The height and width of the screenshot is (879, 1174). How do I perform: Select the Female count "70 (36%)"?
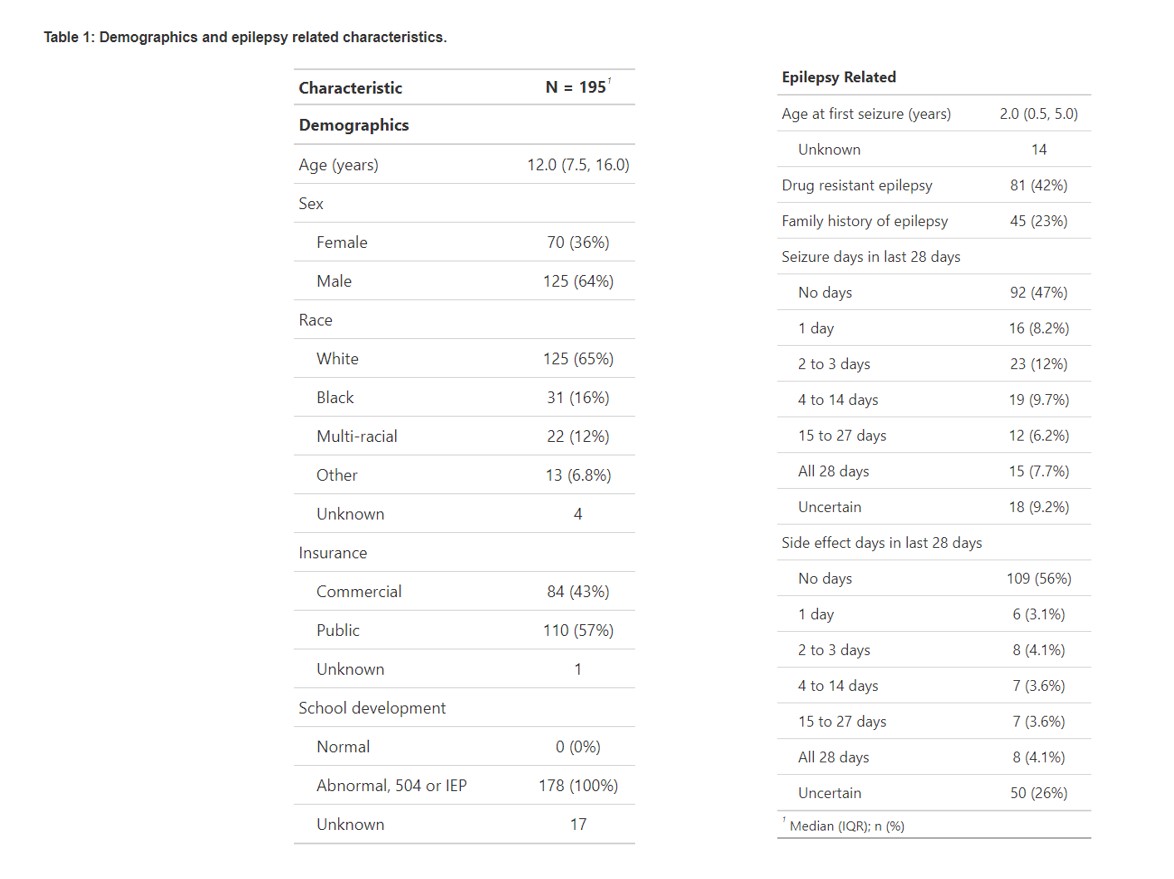[577, 243]
